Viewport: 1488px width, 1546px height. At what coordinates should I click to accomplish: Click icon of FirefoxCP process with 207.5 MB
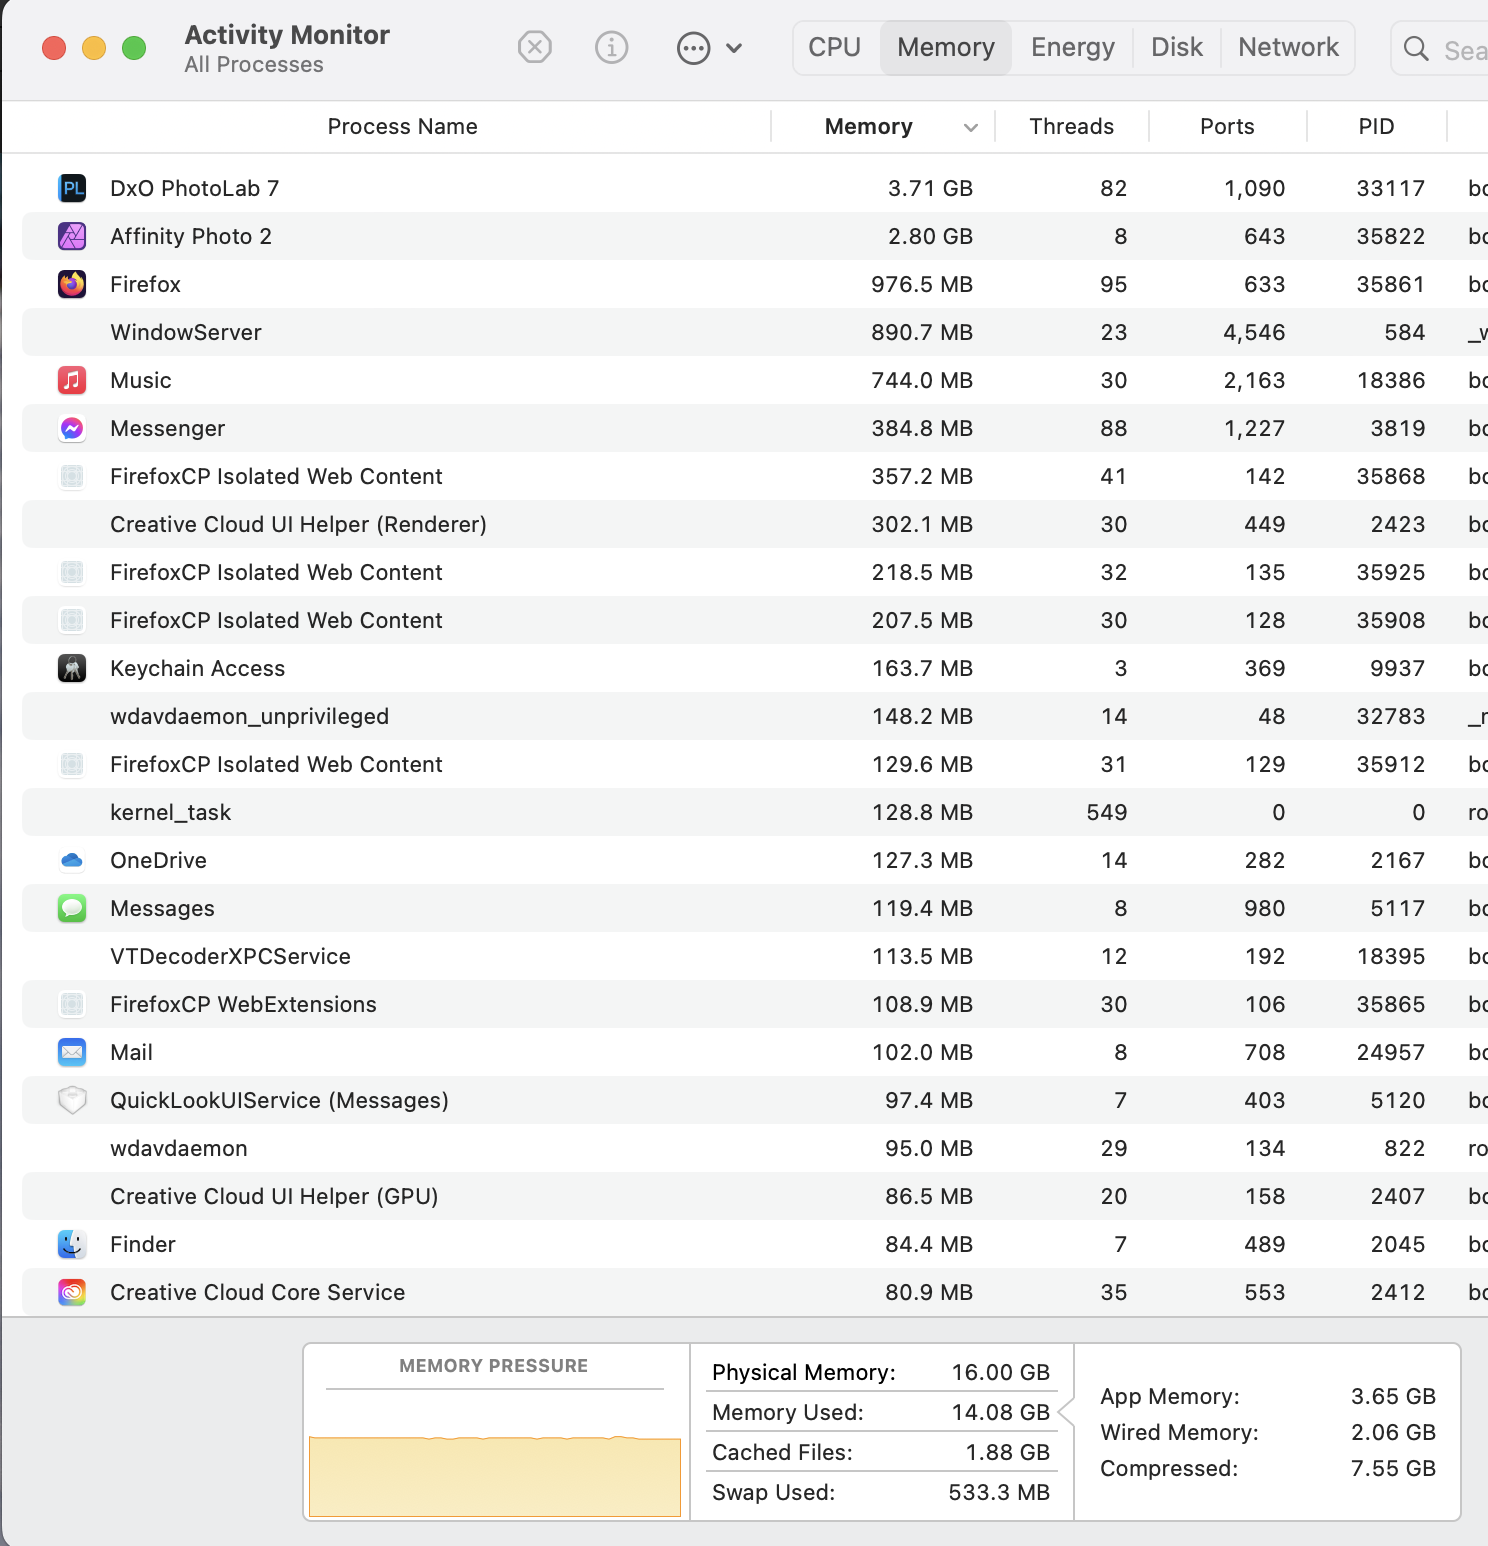72,620
